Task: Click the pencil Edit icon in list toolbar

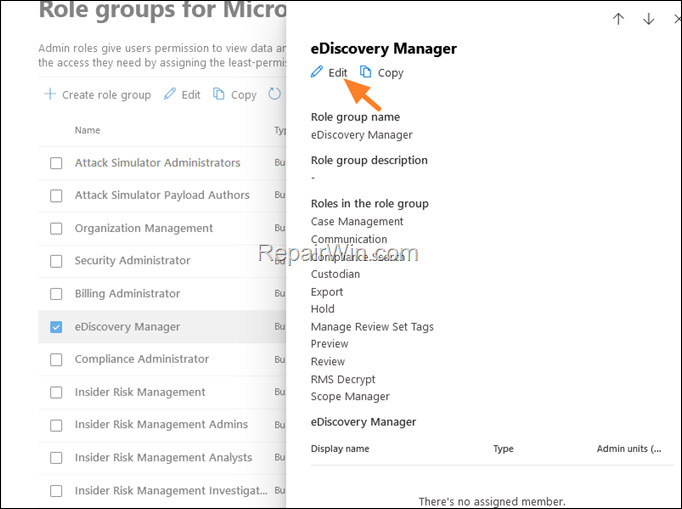Action: 170,94
